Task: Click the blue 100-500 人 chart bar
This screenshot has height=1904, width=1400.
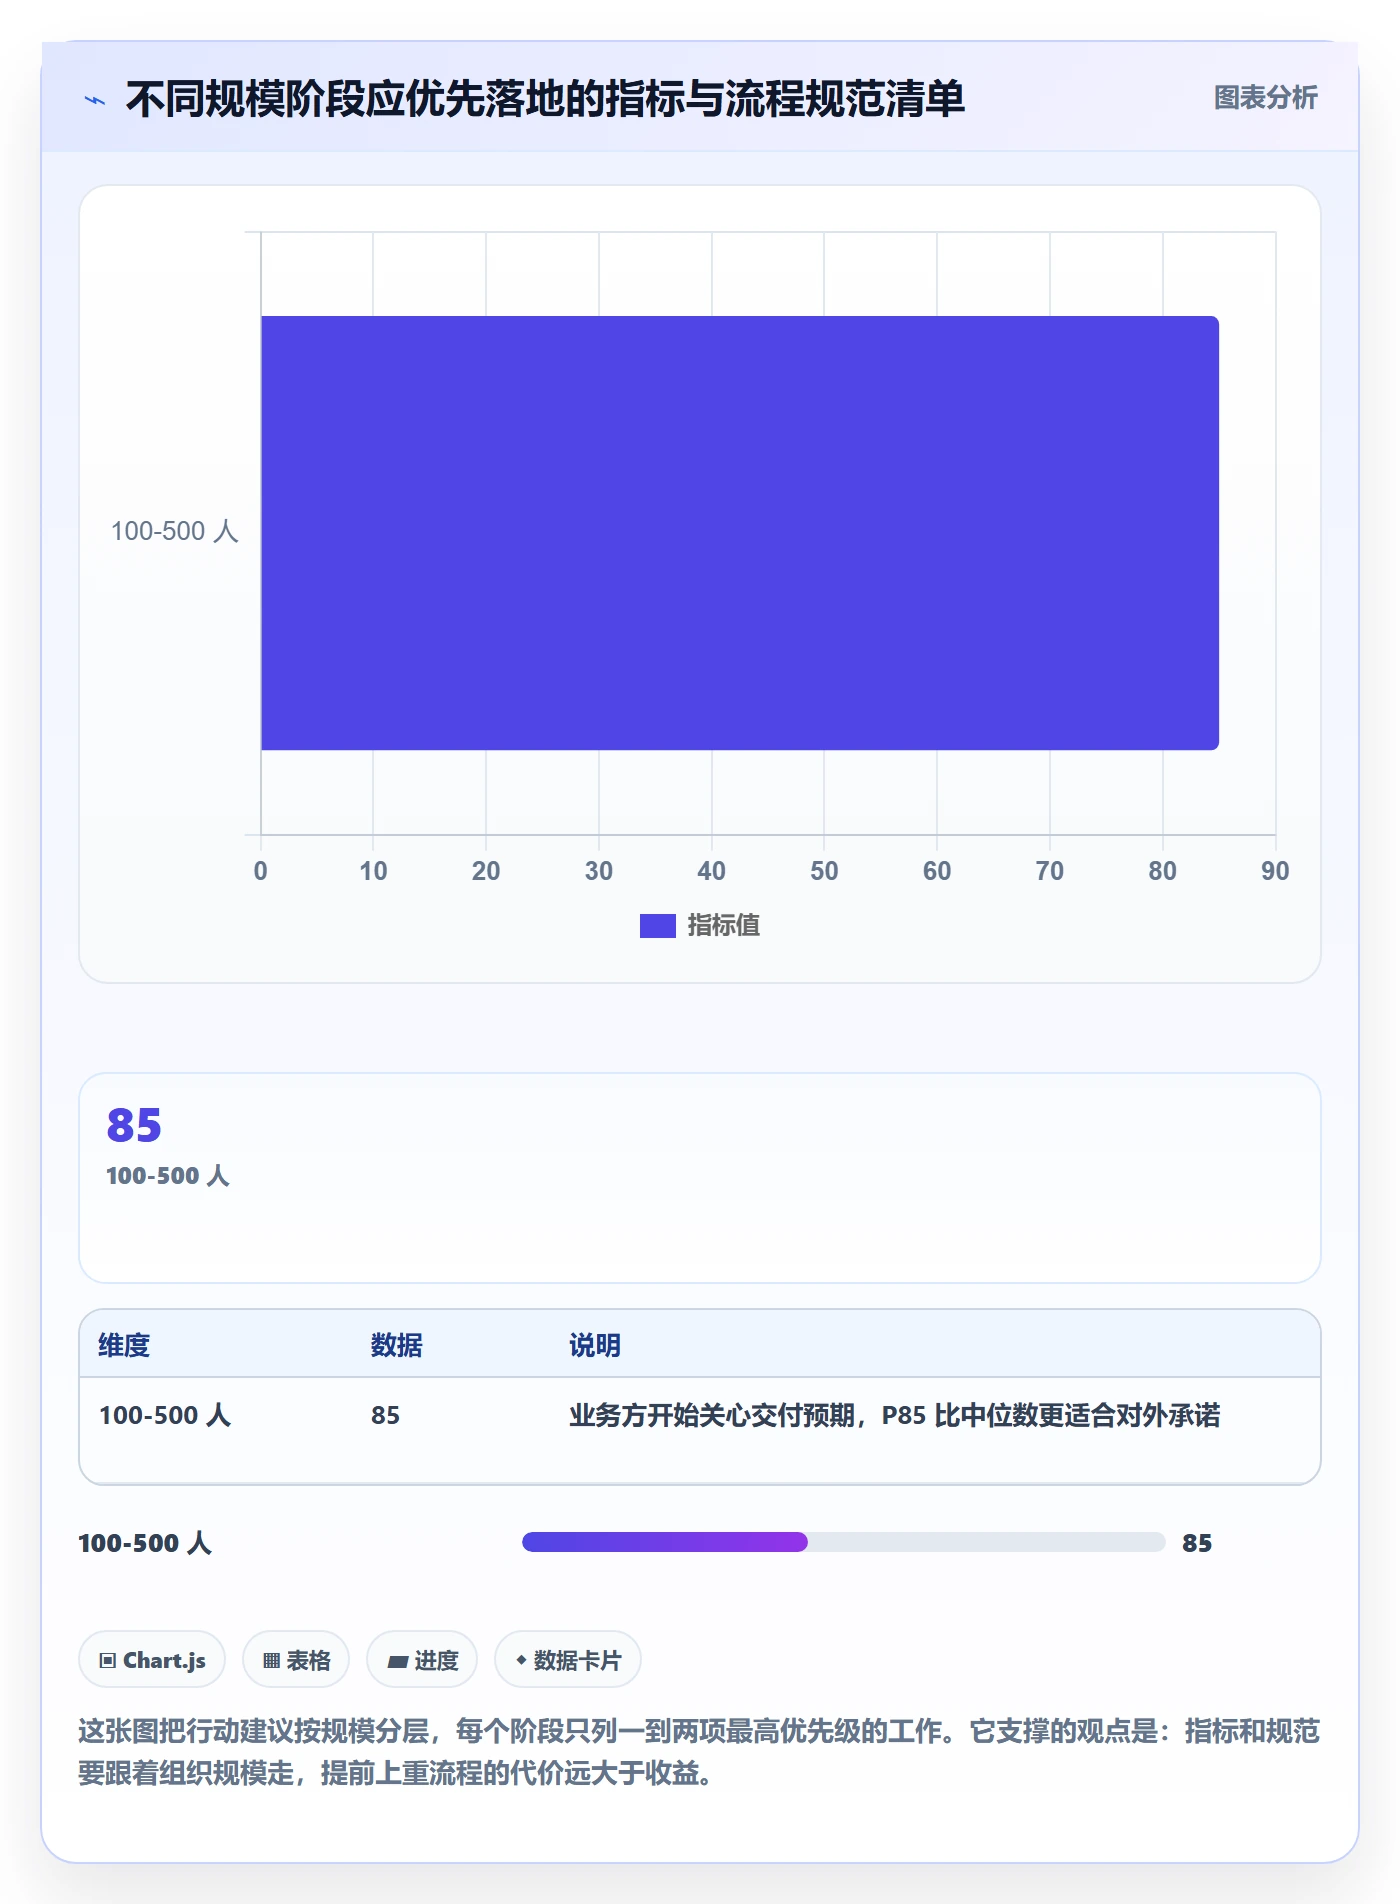Action: pos(740,533)
